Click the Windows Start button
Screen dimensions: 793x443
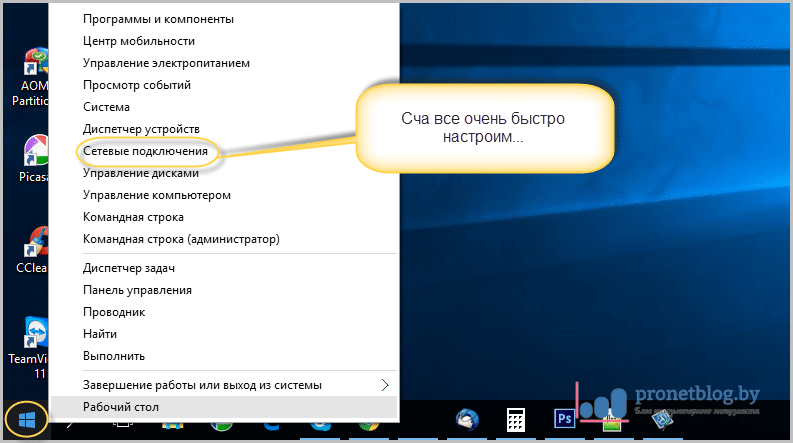[23, 417]
